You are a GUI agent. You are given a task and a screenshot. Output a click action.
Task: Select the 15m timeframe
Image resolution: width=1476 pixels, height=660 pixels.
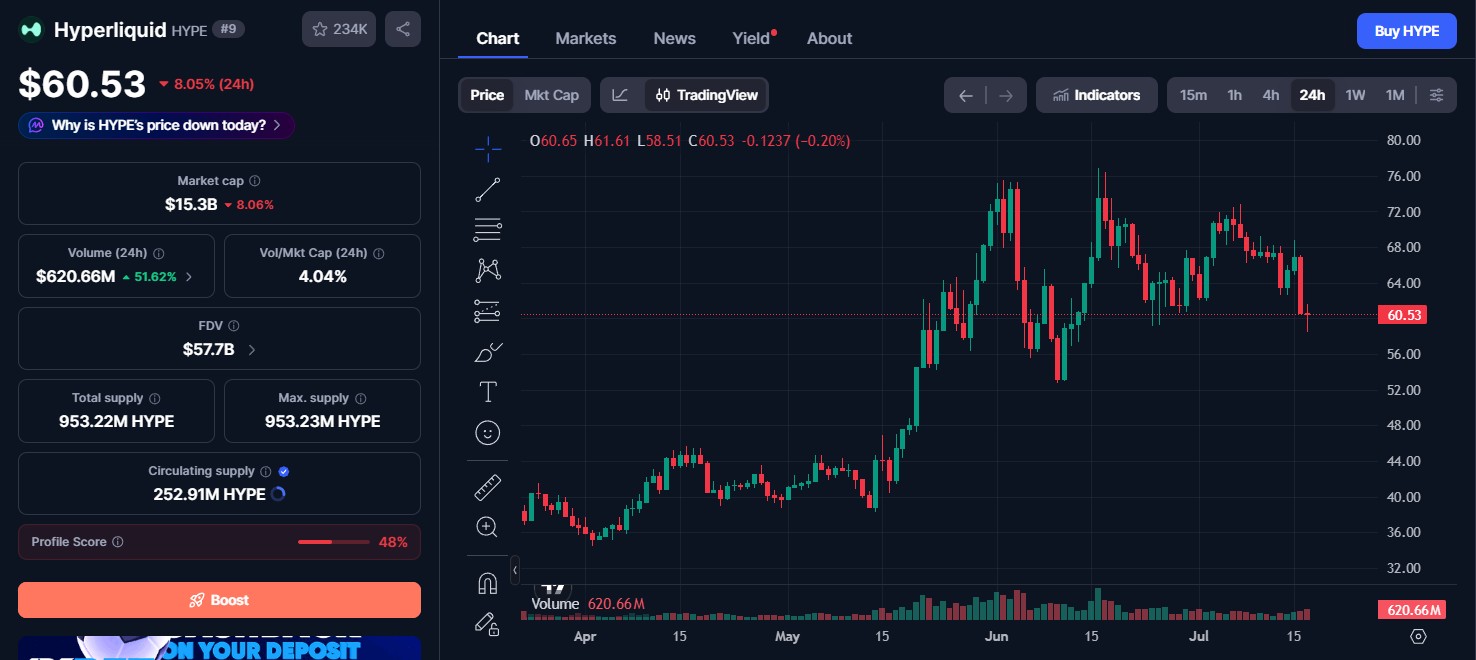pos(1193,95)
